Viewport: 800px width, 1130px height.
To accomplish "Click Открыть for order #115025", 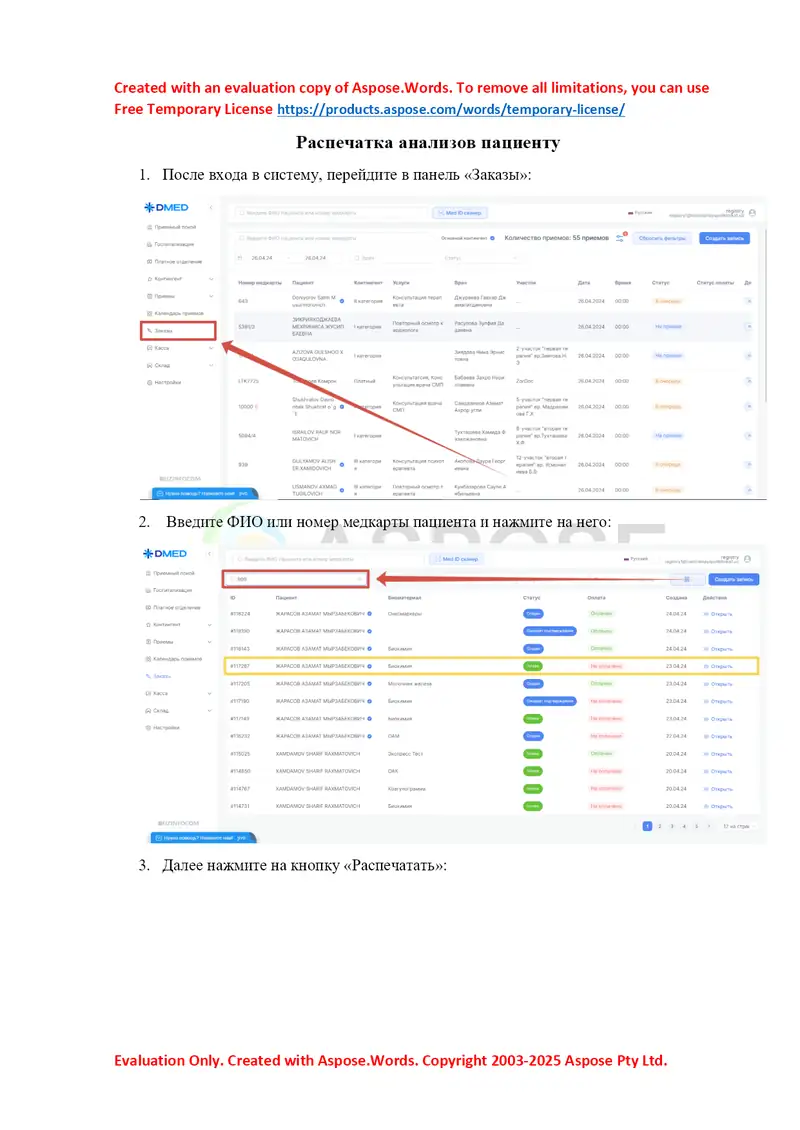I will point(718,754).
